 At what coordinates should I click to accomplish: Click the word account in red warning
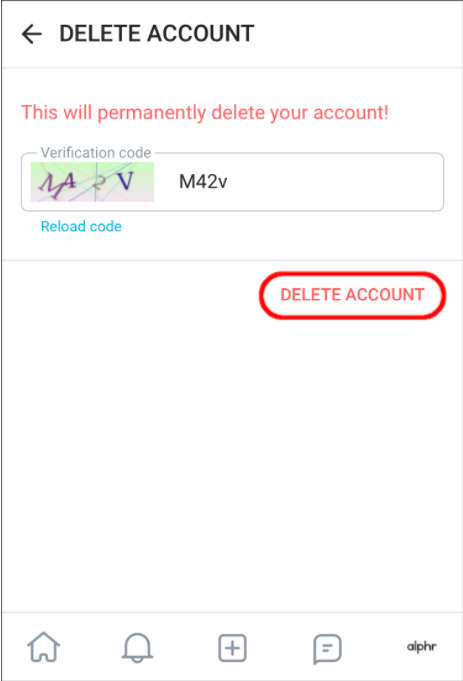tap(351, 113)
